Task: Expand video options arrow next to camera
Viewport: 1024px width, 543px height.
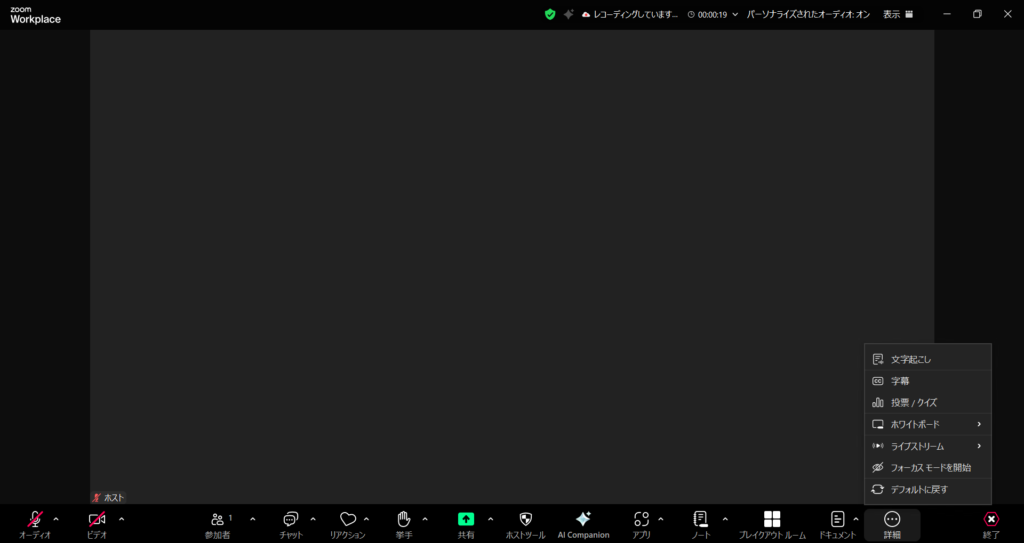Action: tap(122, 519)
